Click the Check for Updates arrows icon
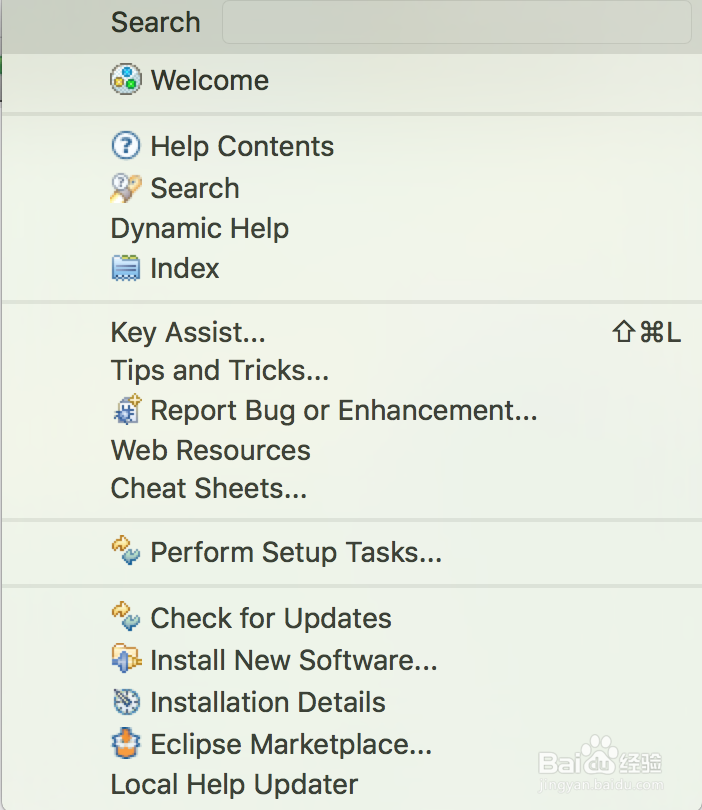 point(126,616)
